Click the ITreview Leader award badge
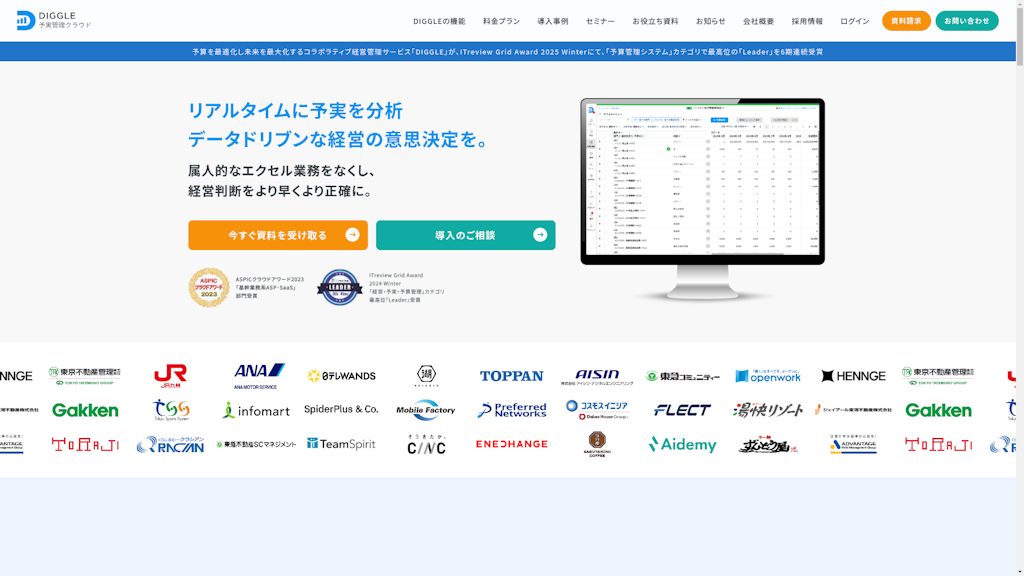 pos(339,287)
